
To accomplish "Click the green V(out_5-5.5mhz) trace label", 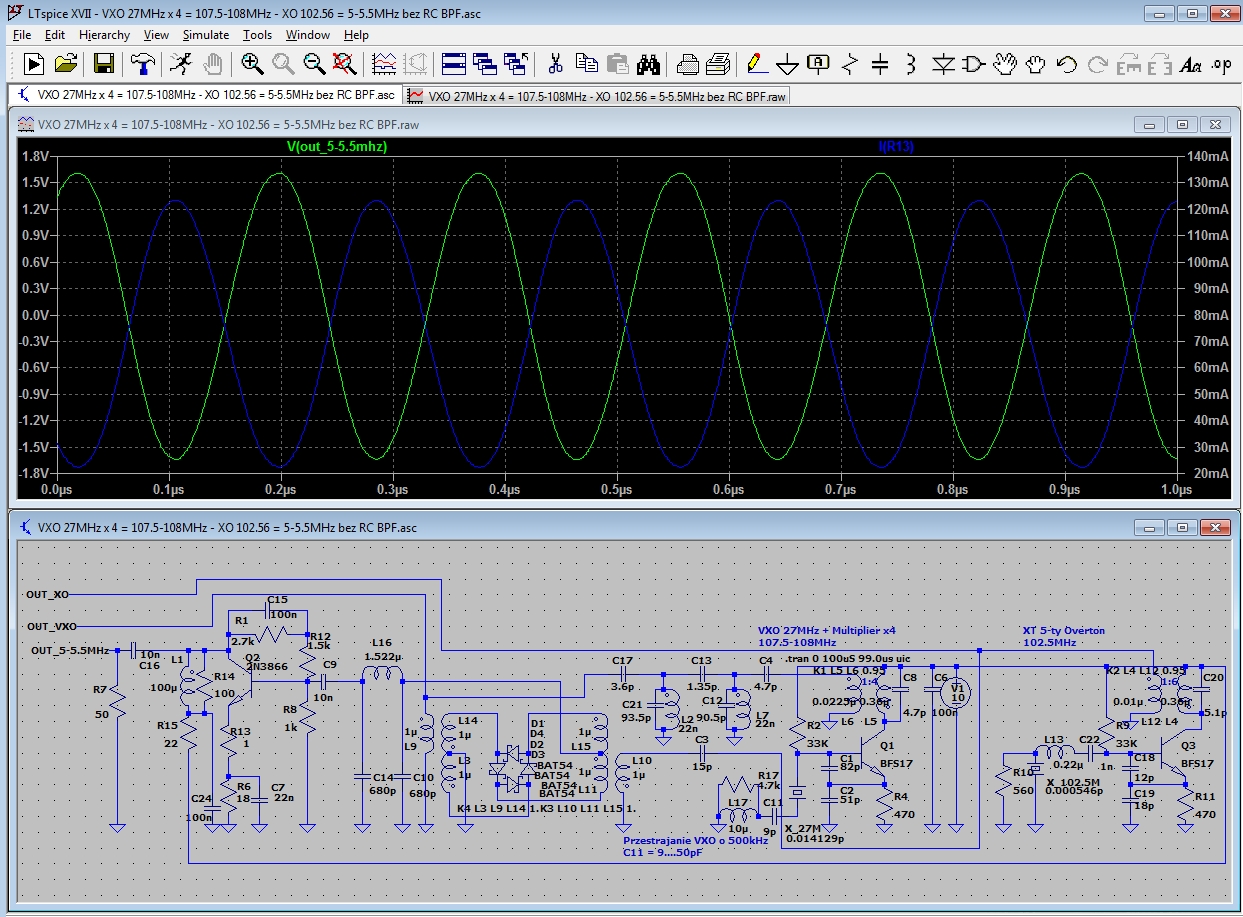I will tap(337, 147).
